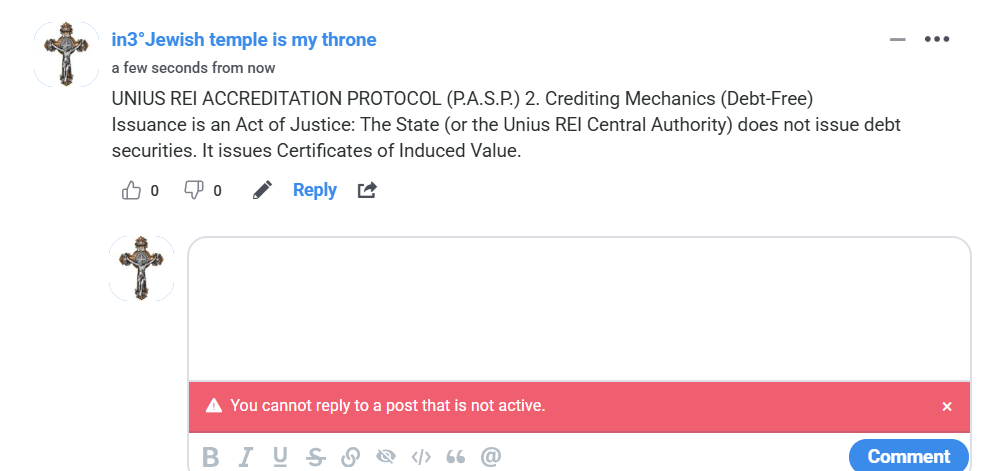Click the mention @ icon
This screenshot has width=1005, height=471.
[x=491, y=457]
